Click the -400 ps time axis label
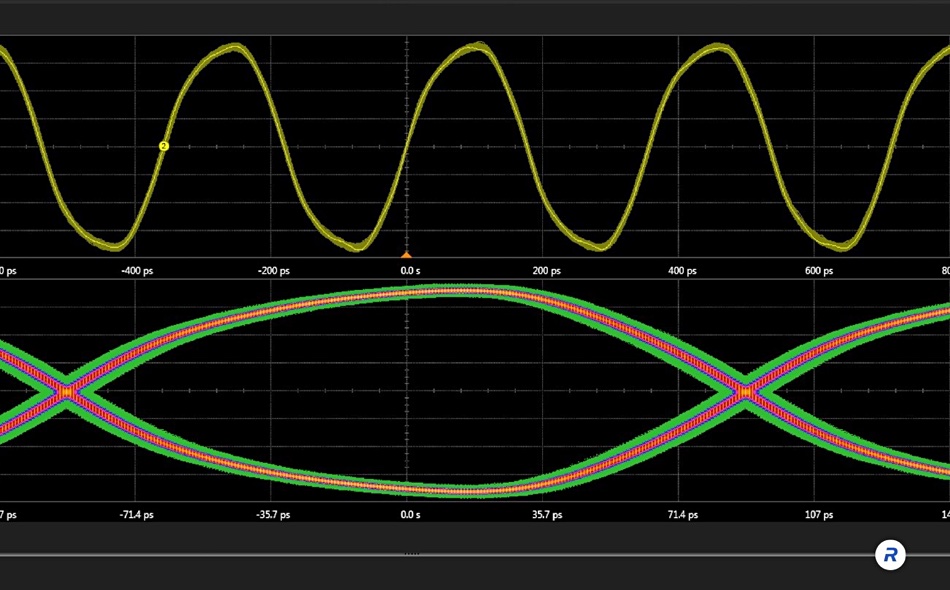950x590 pixels. 137,271
